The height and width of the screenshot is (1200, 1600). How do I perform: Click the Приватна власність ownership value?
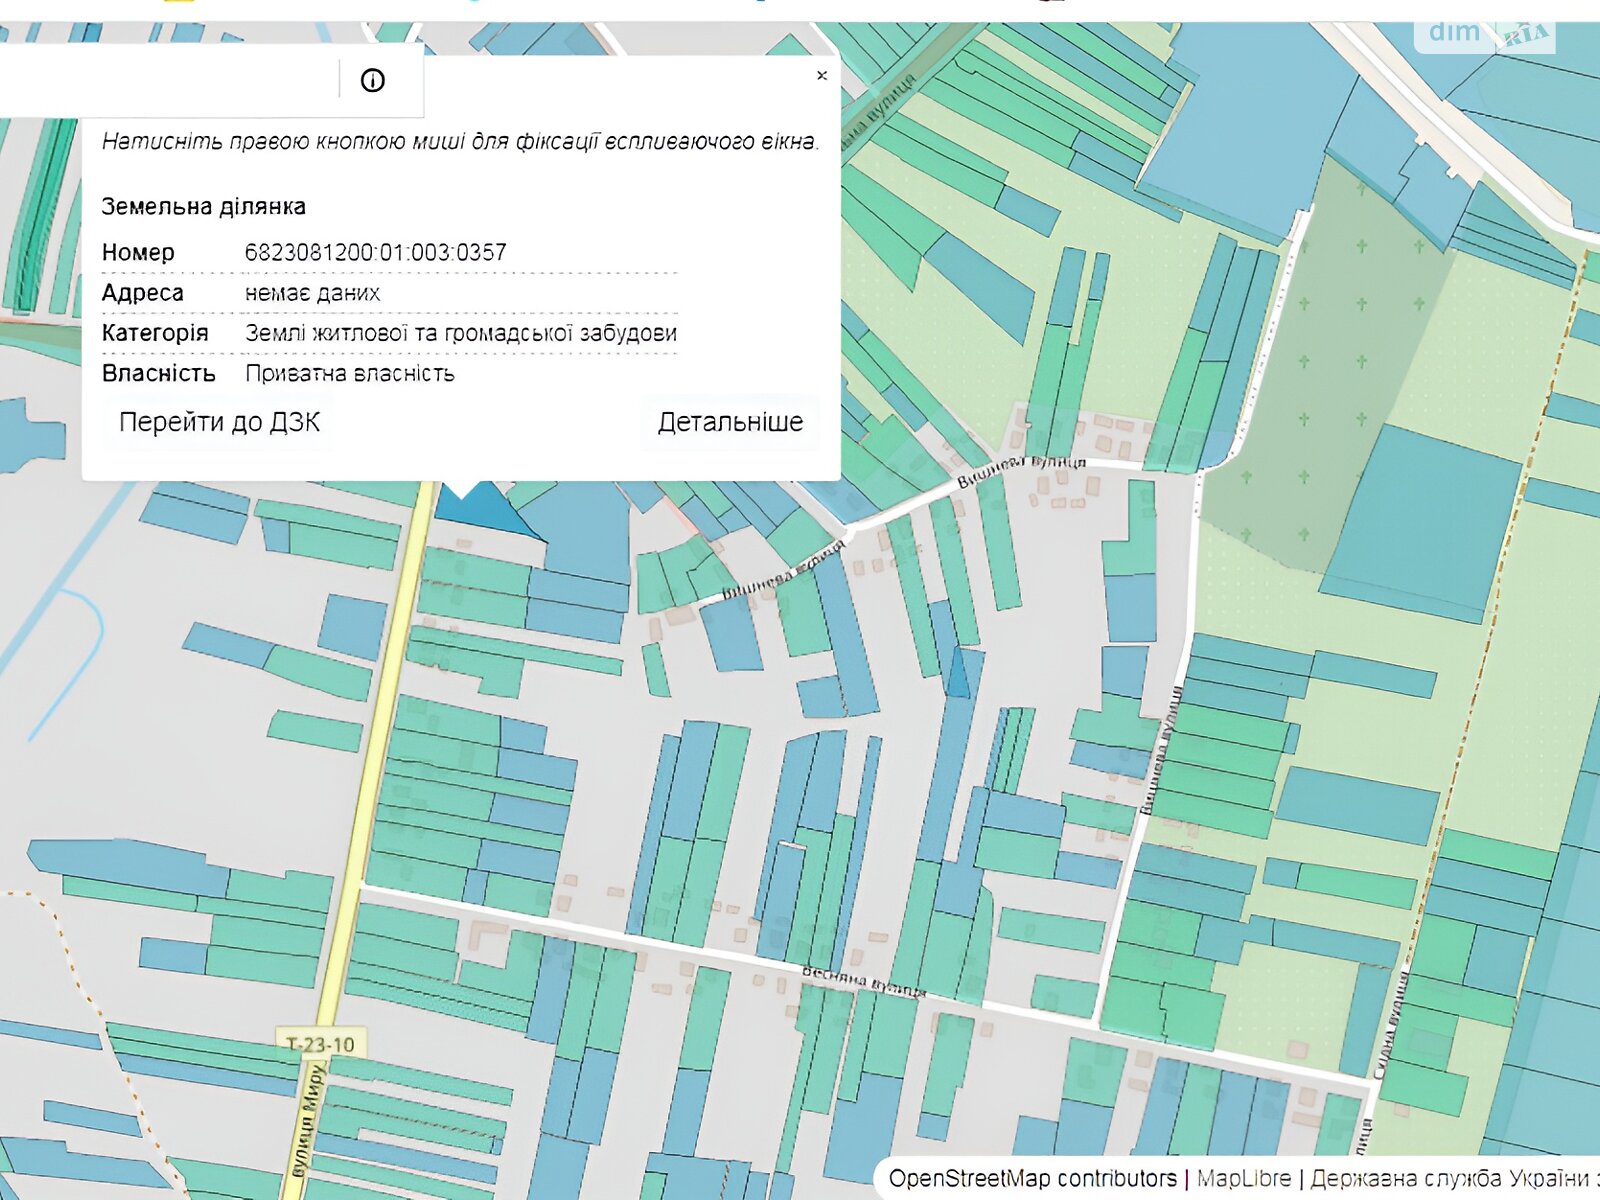[x=350, y=373]
